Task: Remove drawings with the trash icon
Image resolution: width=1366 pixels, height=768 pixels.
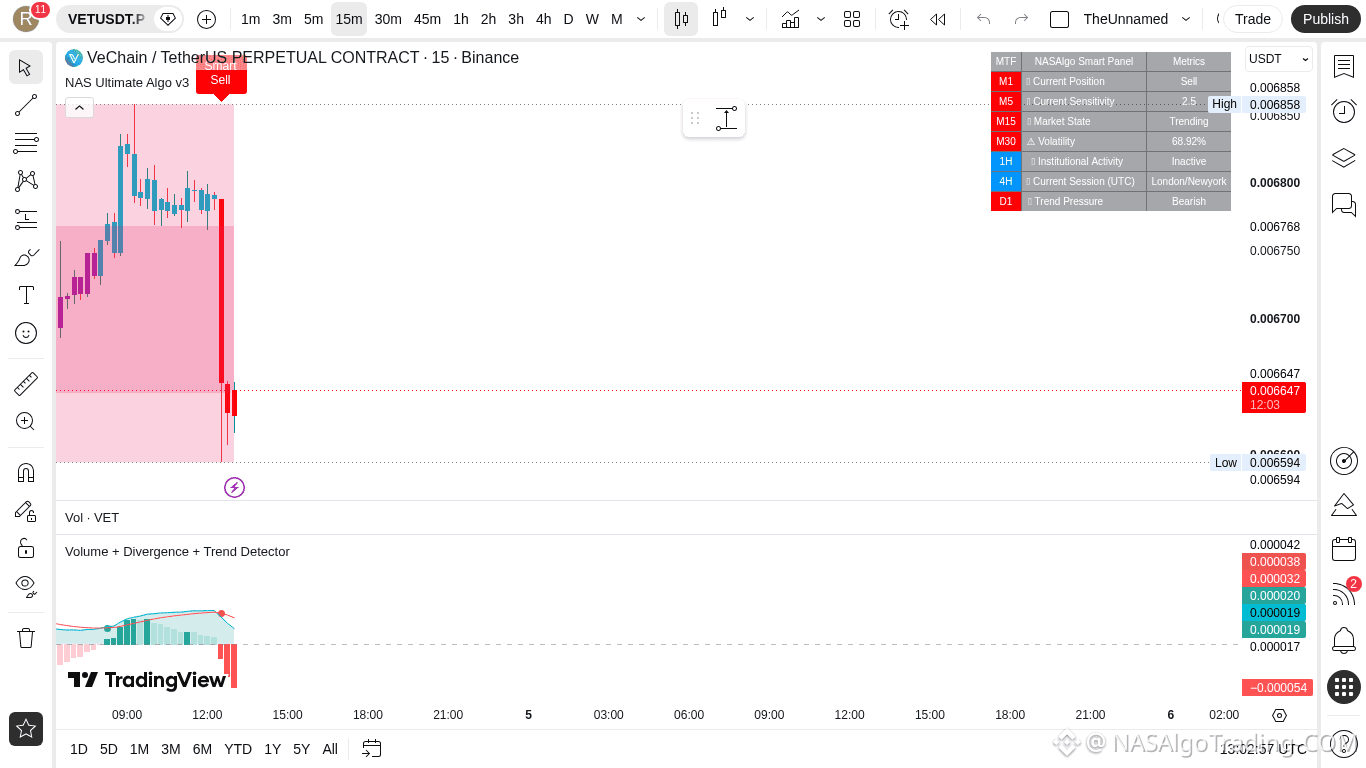Action: (x=26, y=637)
